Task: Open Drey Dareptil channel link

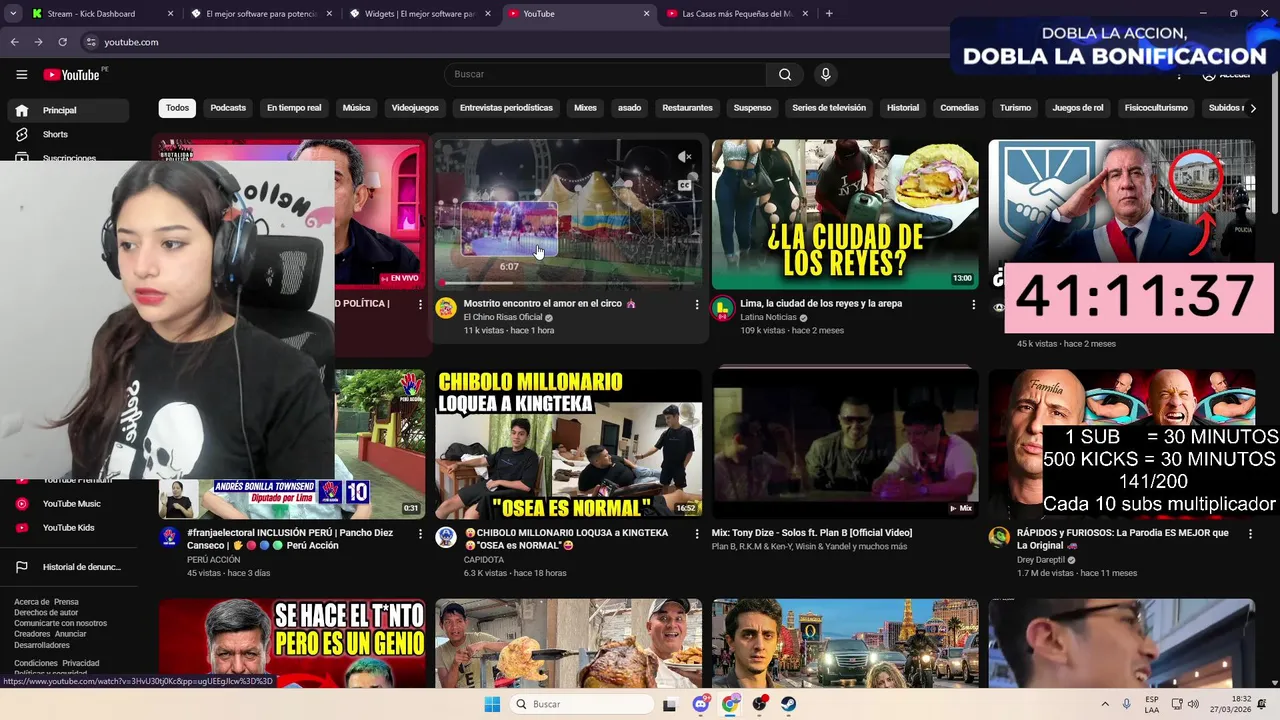Action: tap(1042, 560)
